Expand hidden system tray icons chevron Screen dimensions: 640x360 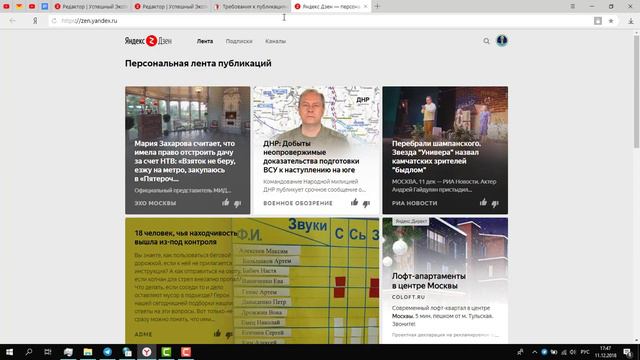[x=534, y=352]
